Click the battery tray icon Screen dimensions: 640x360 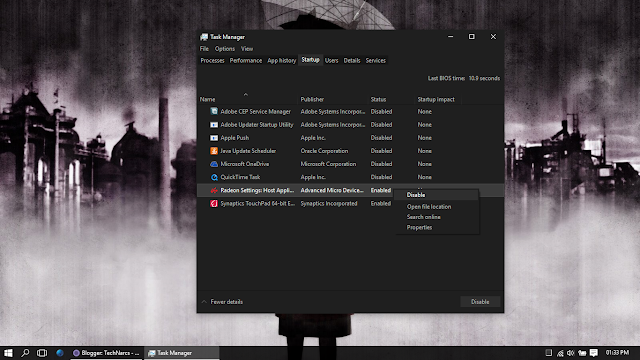coord(582,353)
